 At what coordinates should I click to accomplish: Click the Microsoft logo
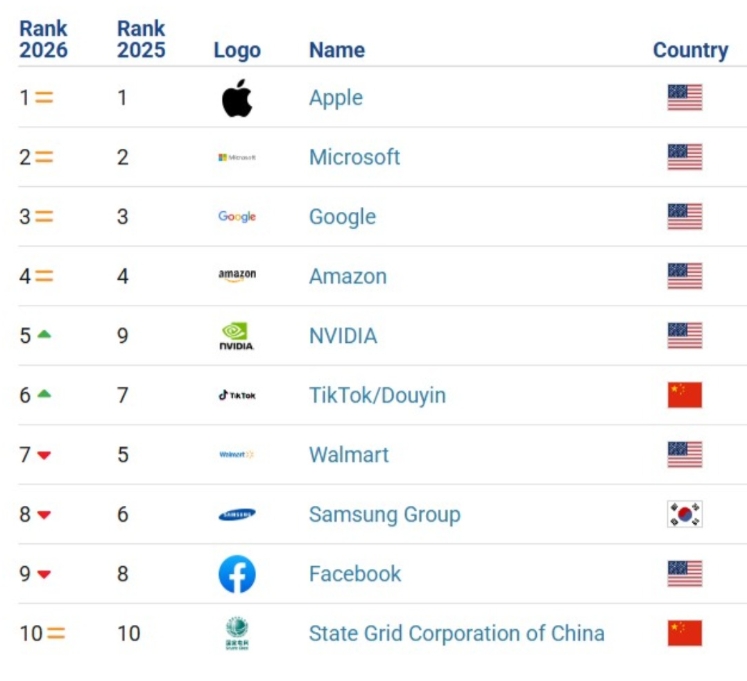pyautogui.click(x=237, y=157)
